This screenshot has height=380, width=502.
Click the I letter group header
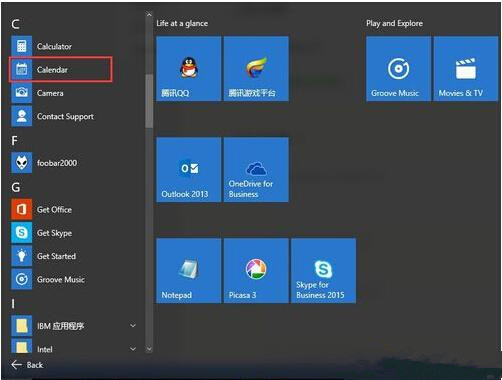(x=13, y=304)
